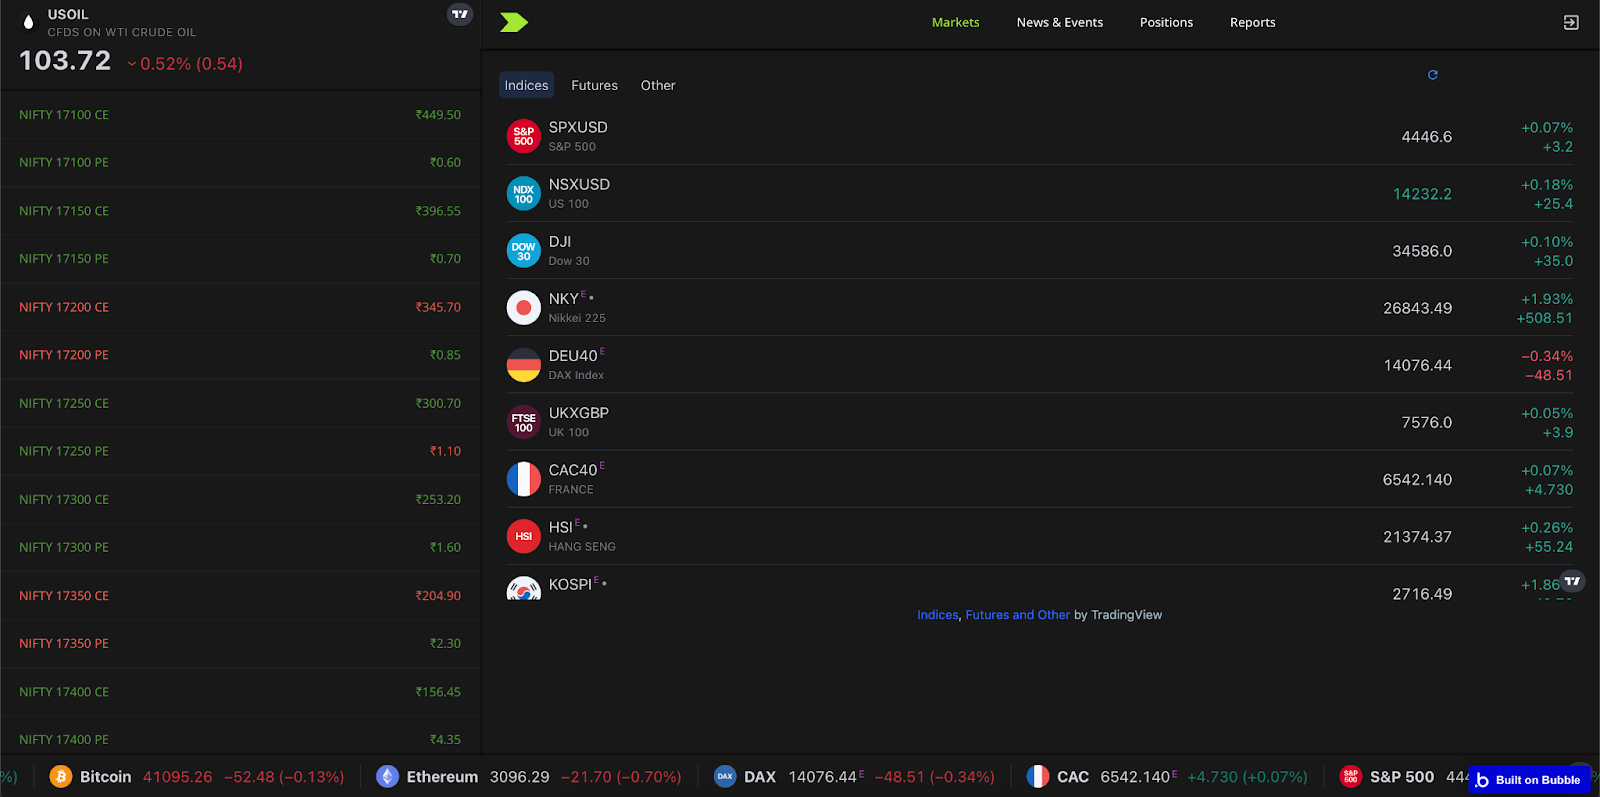1600x797 pixels.
Task: Select NIFTY 17300 CE option row
Action: point(240,499)
